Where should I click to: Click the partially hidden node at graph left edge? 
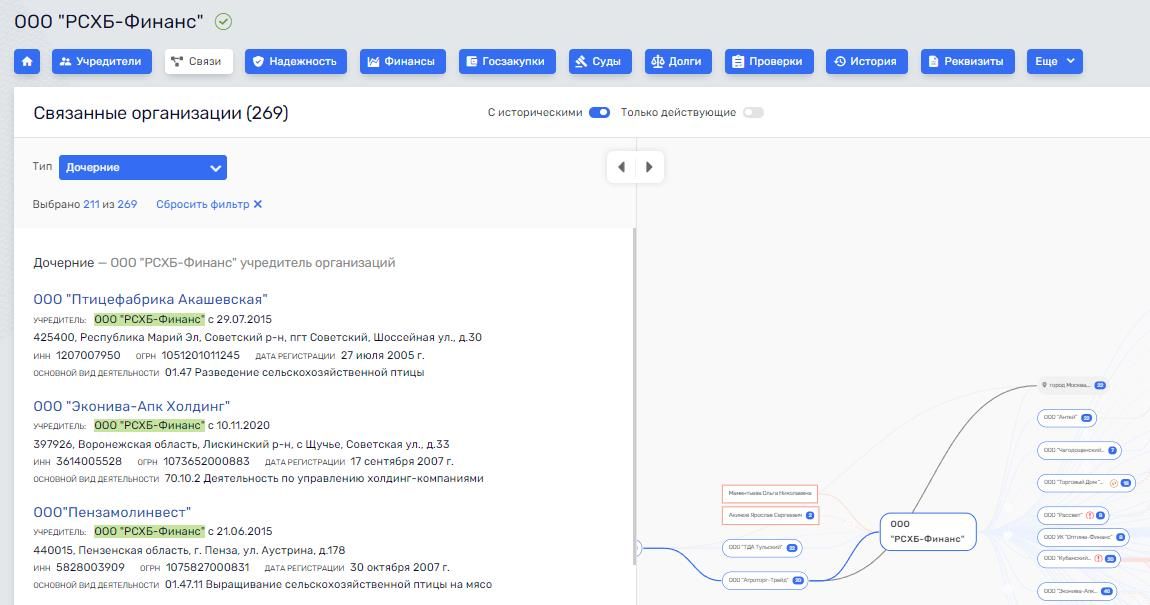click(639, 548)
